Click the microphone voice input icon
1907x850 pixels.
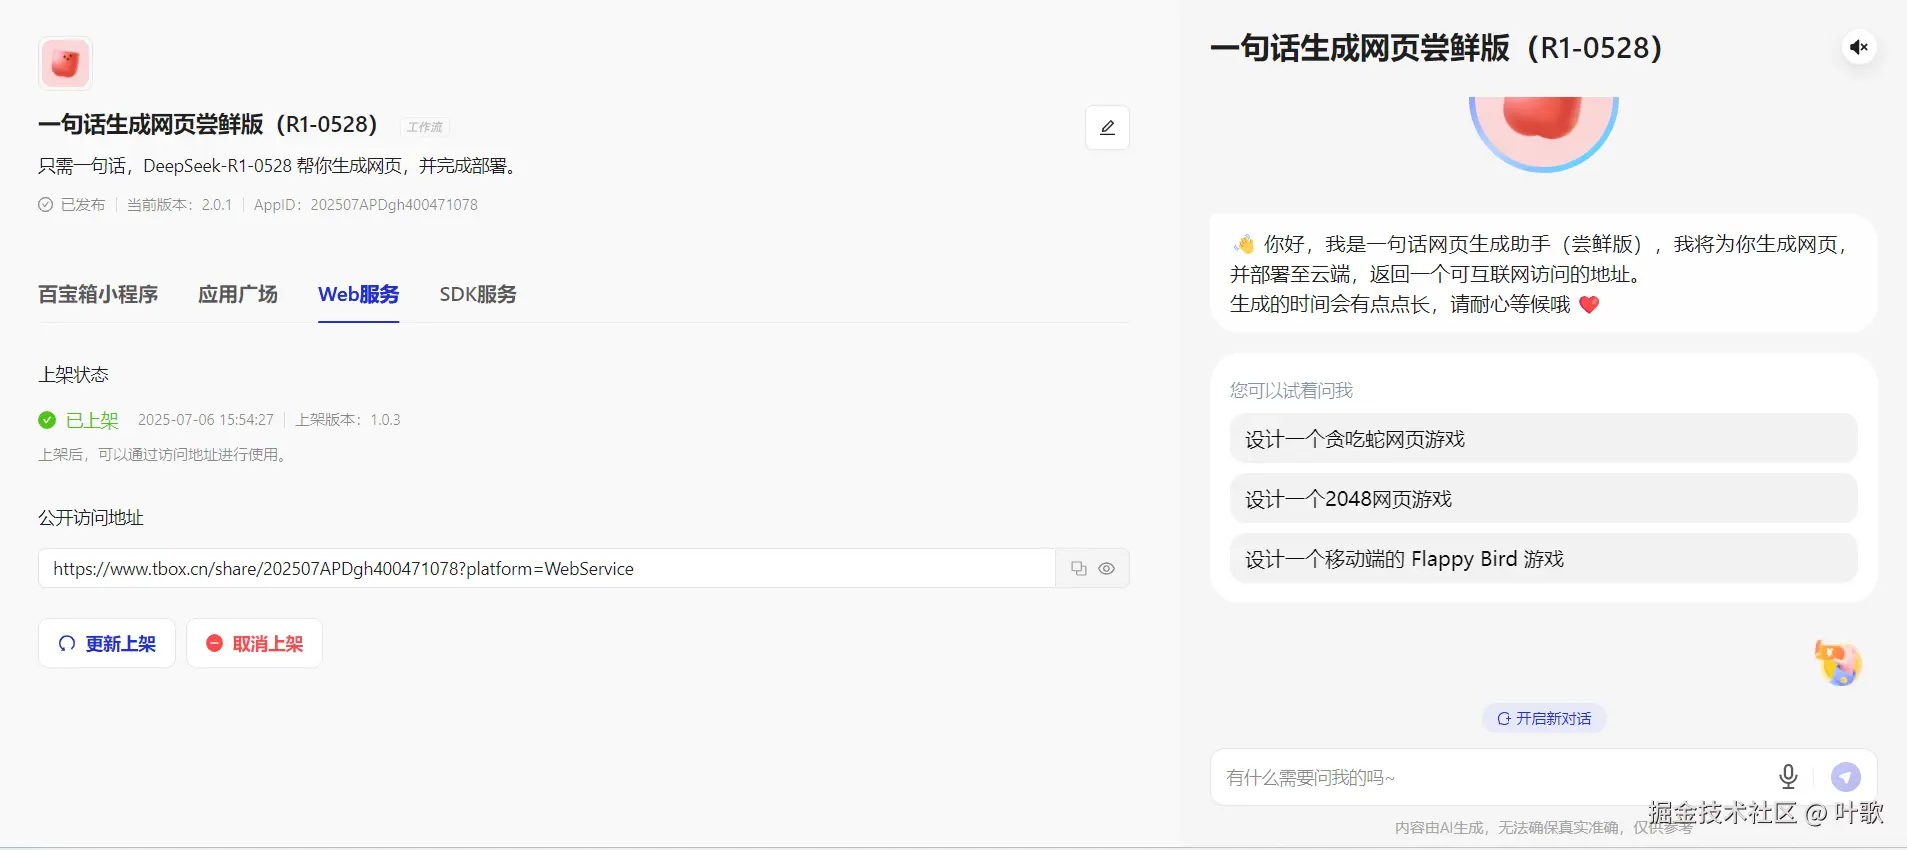1788,776
